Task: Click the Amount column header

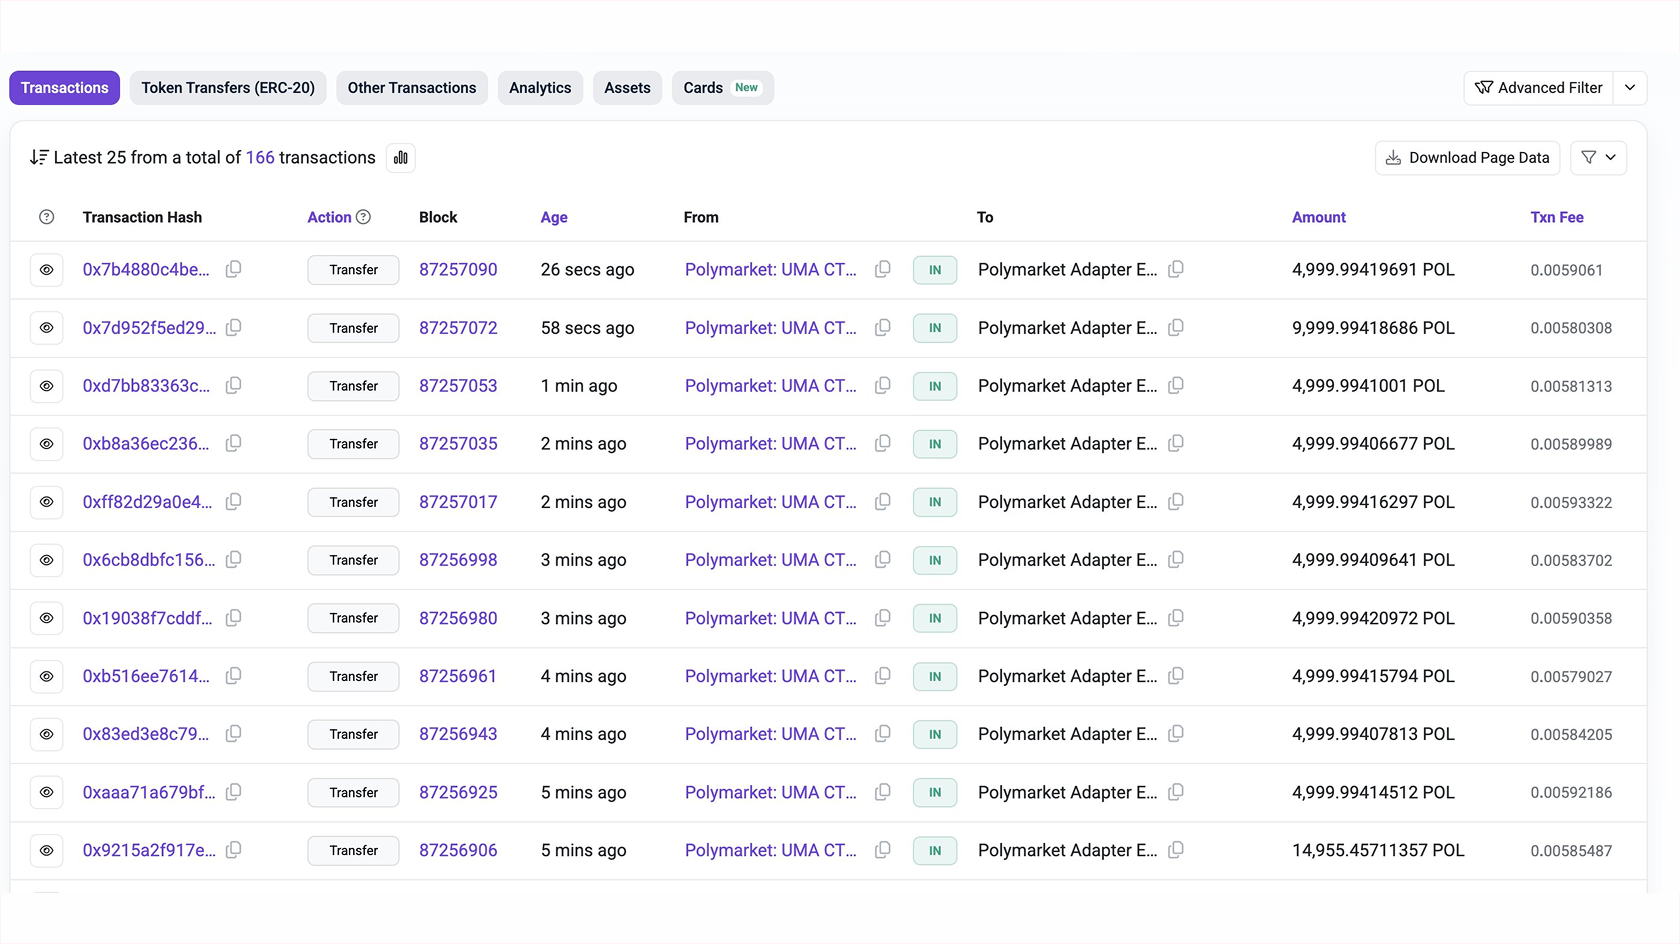Action: click(1319, 217)
